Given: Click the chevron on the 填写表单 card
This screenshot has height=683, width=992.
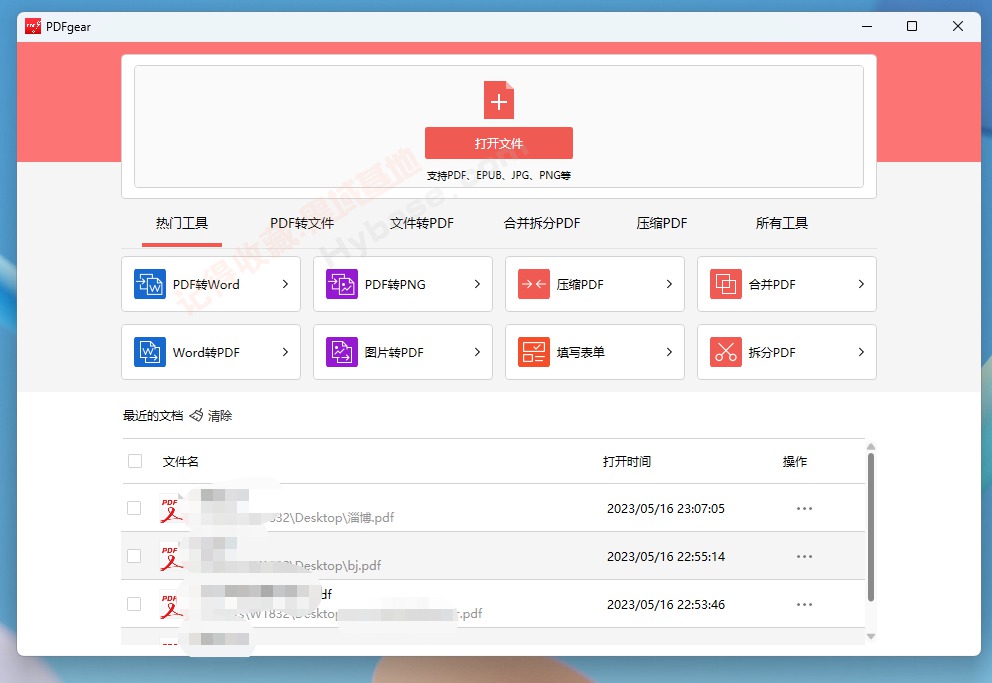Looking at the screenshot, I should (669, 352).
